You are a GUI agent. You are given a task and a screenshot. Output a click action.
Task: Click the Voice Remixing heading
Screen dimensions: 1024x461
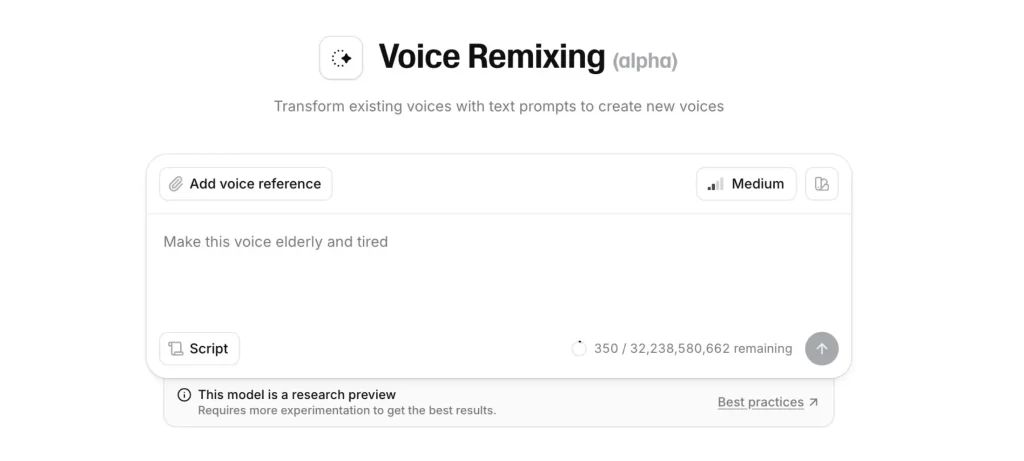coord(491,57)
